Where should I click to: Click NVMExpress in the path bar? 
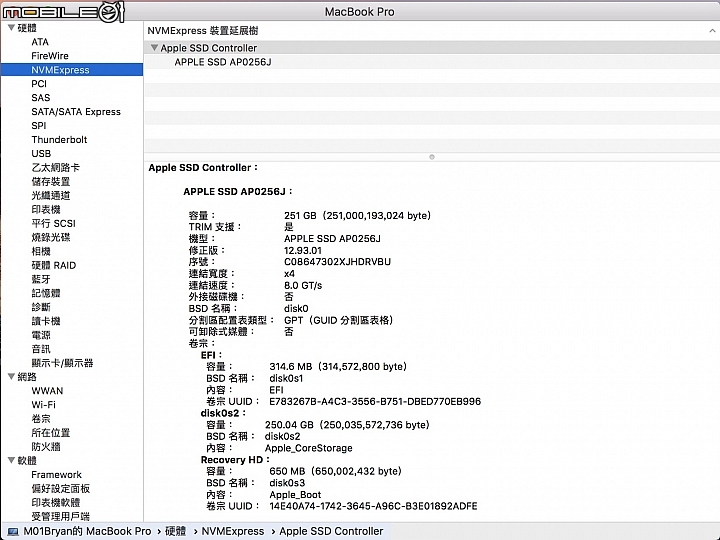(x=233, y=531)
